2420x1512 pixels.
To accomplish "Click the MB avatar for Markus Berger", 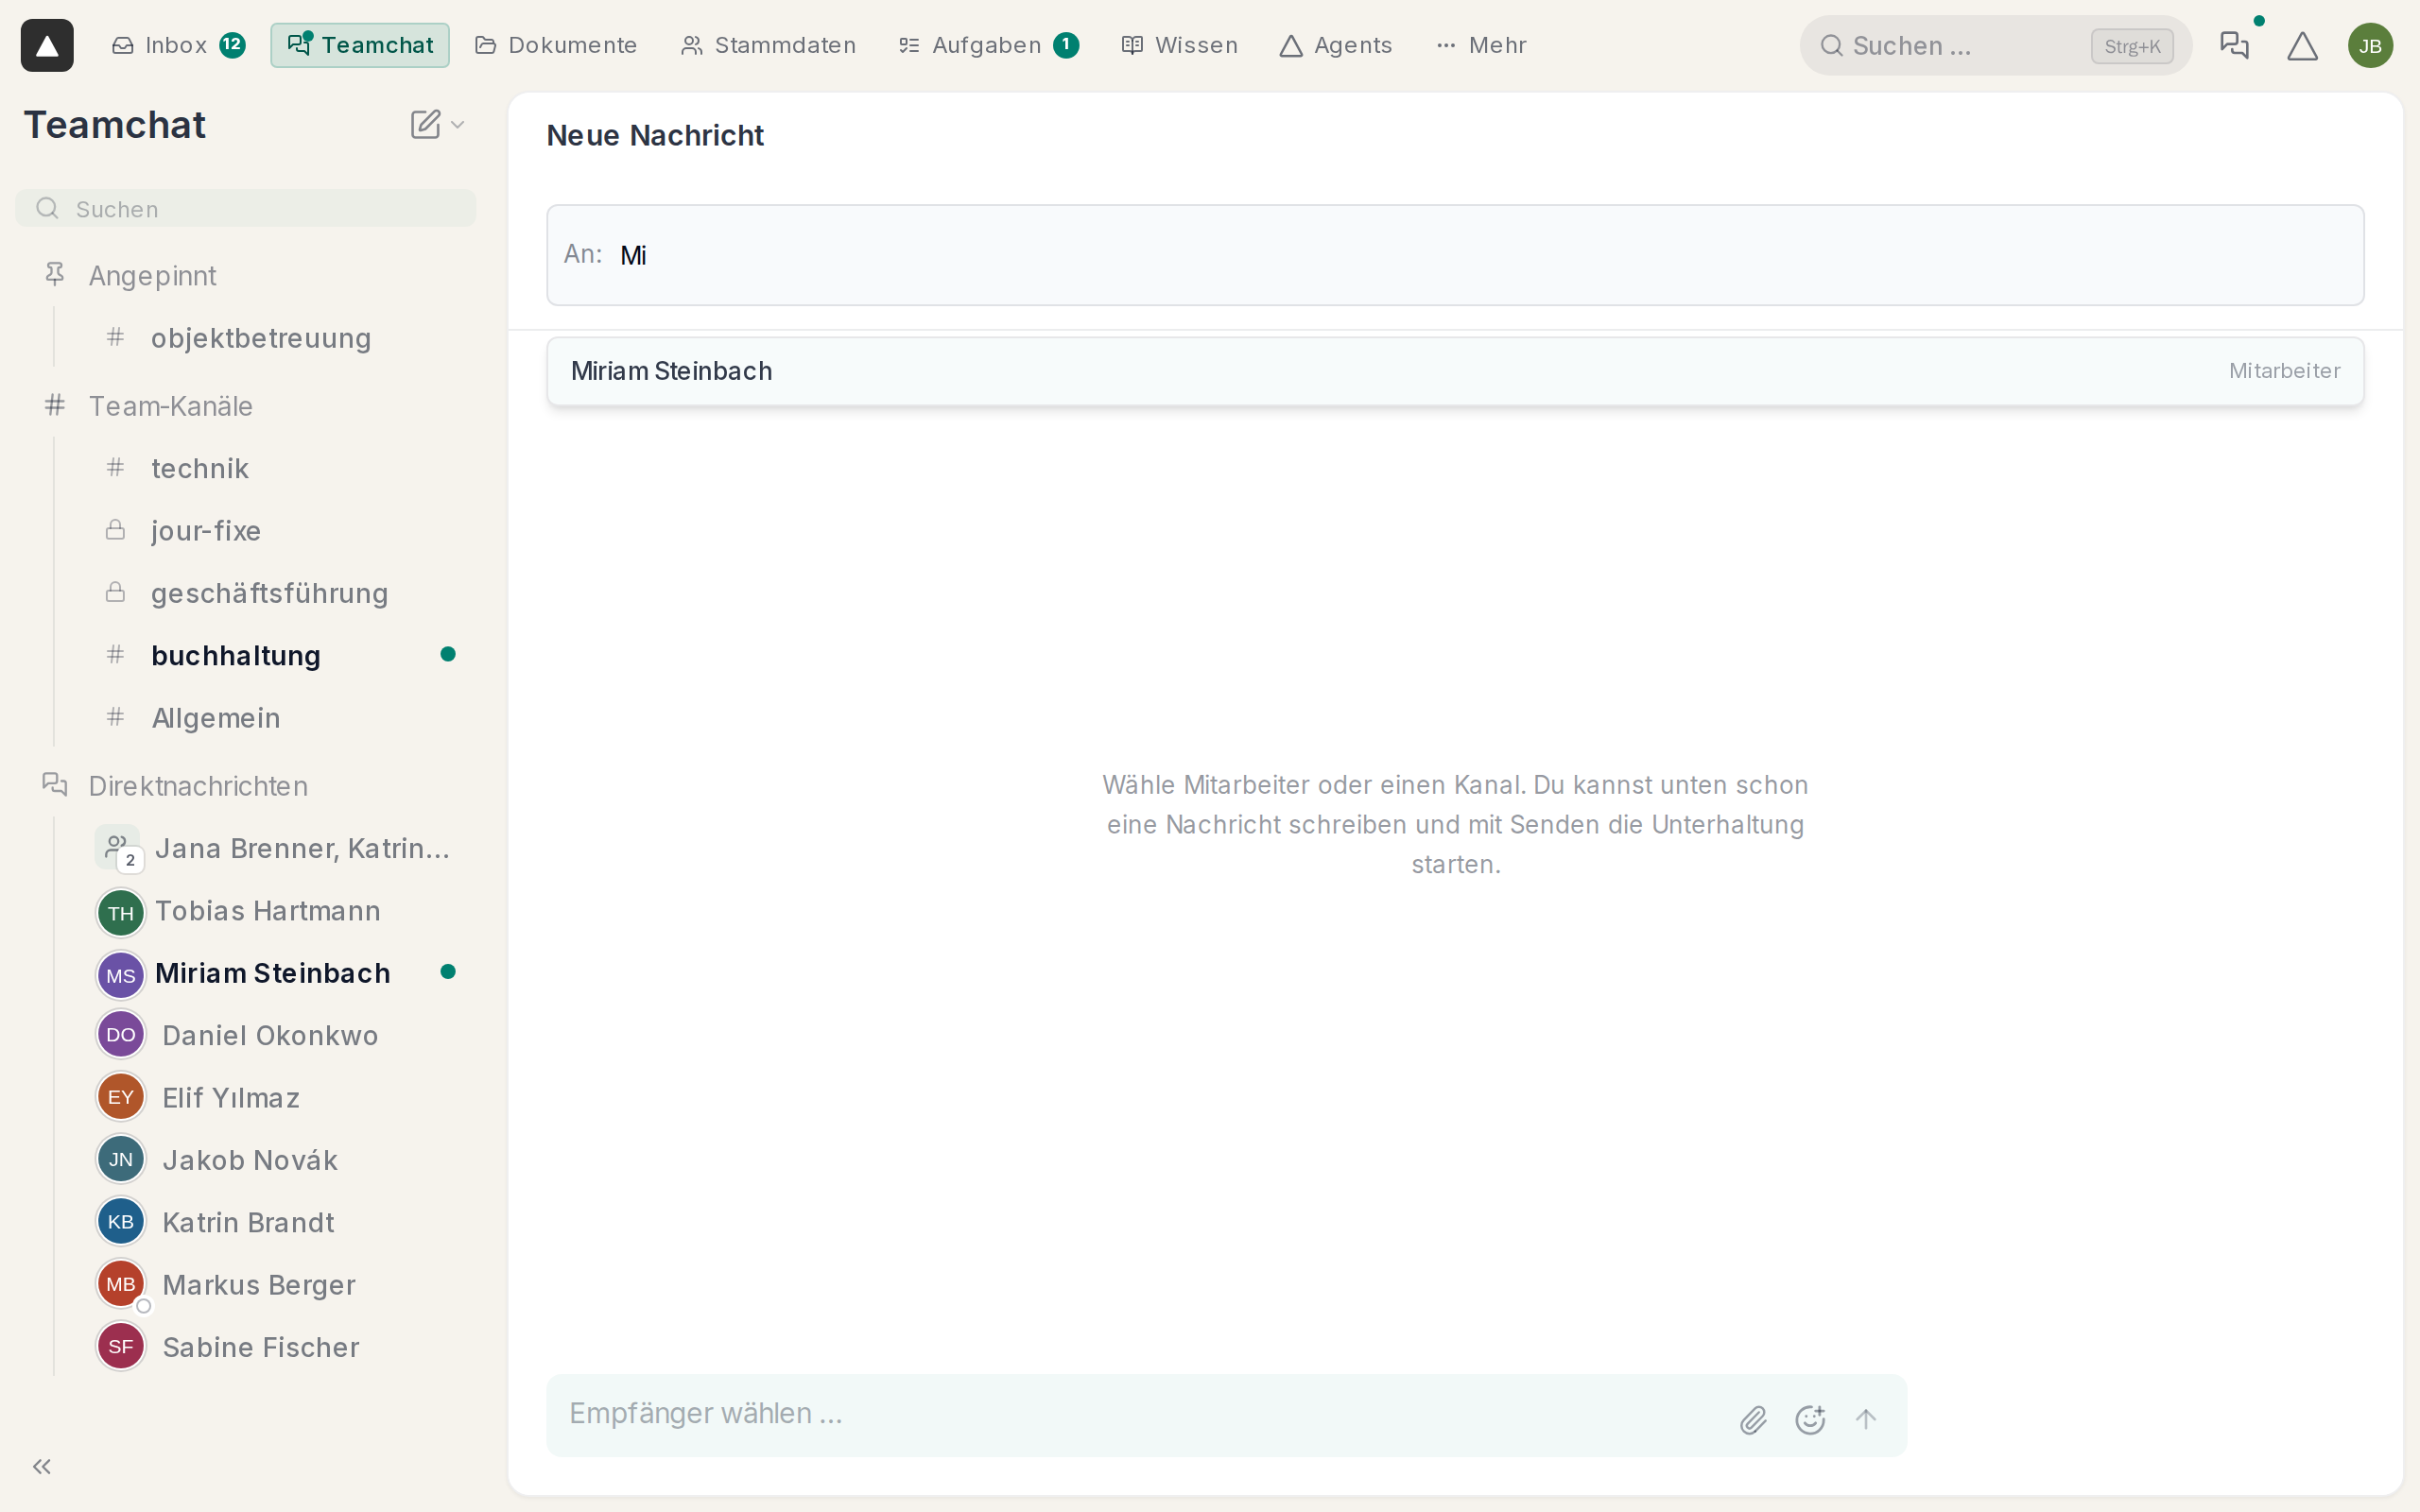I will (x=121, y=1284).
